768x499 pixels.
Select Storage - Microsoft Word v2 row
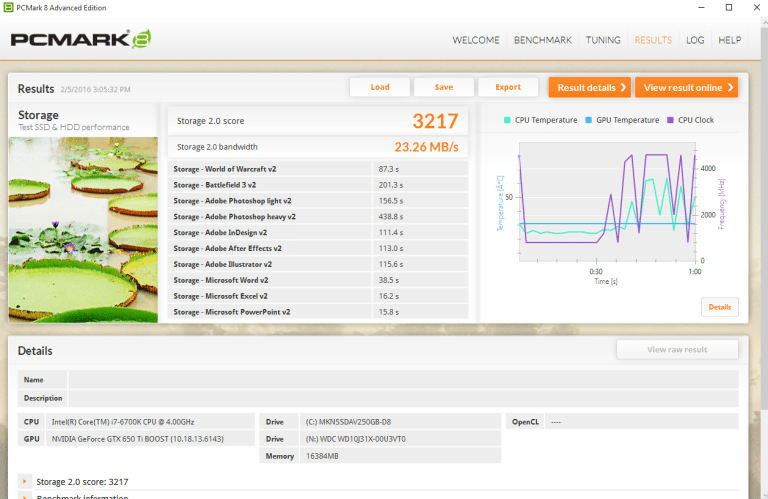click(x=317, y=280)
